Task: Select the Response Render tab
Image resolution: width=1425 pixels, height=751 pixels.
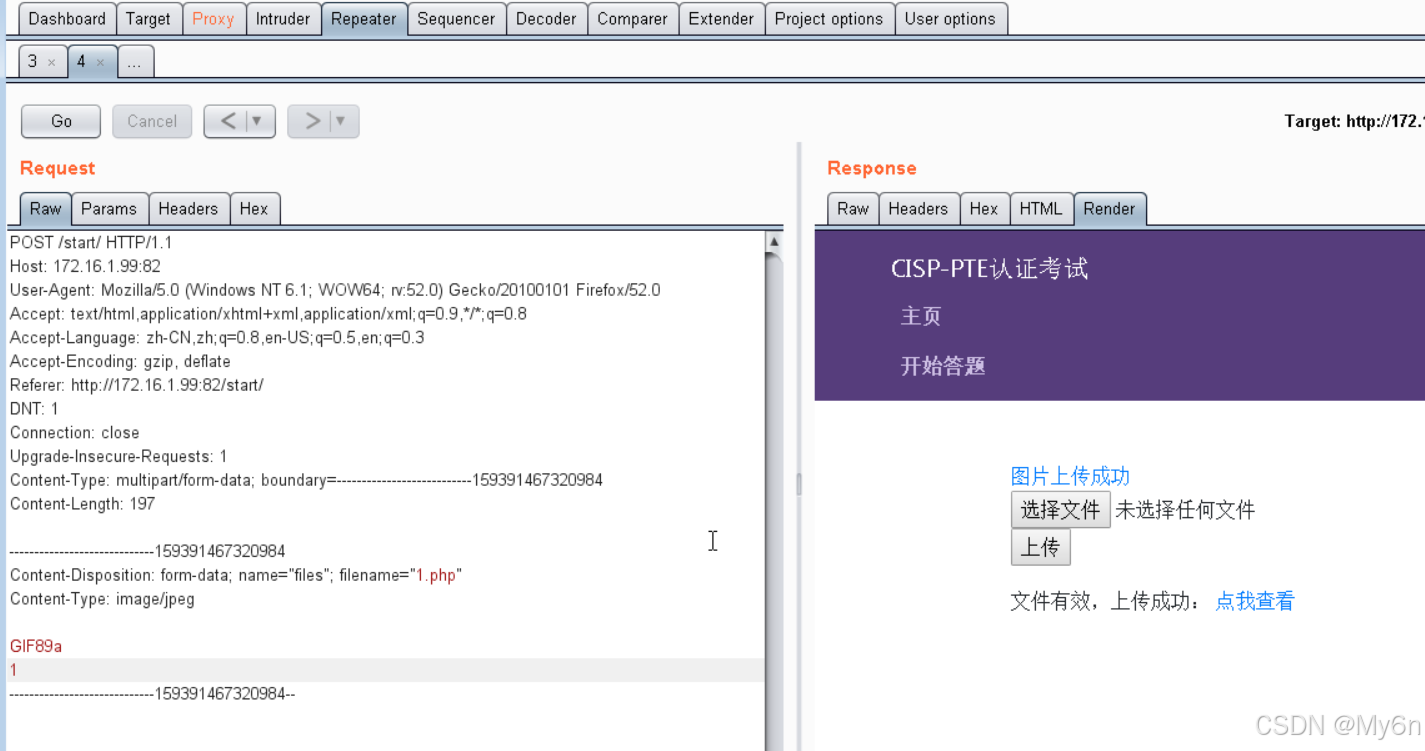Action: pyautogui.click(x=1109, y=209)
